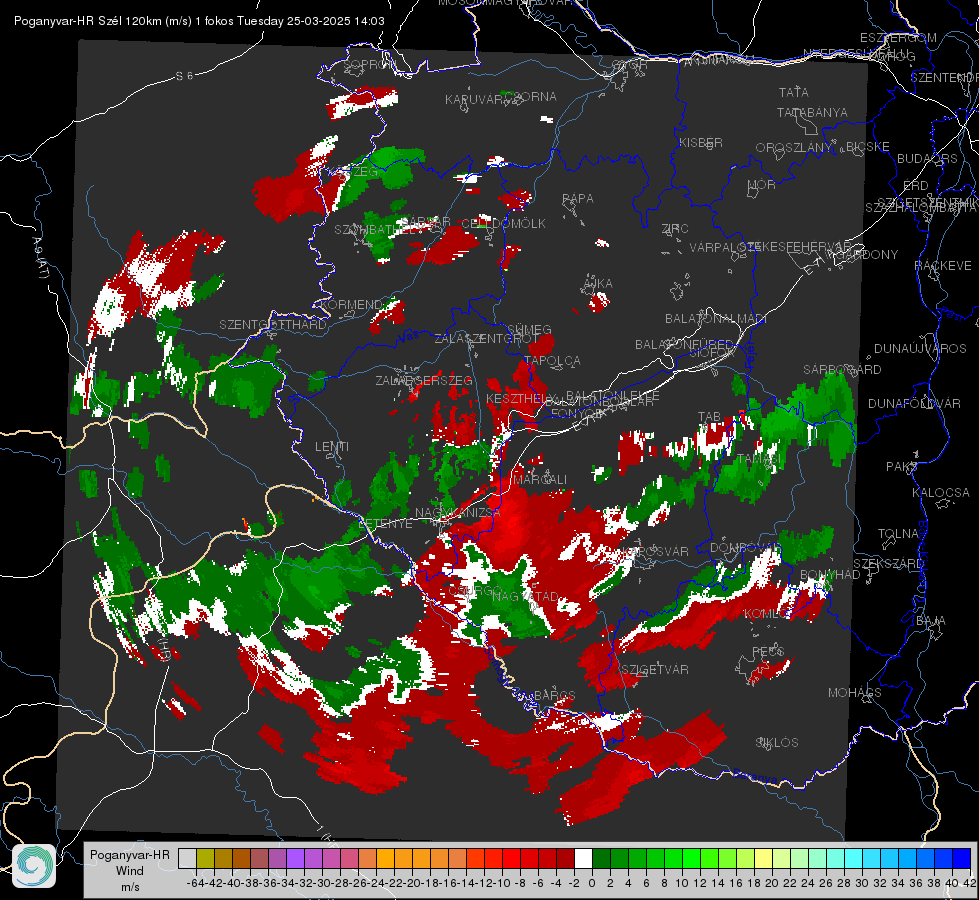Image resolution: width=979 pixels, height=900 pixels.
Task: Click the BICSKE city label
Action: coord(868,146)
